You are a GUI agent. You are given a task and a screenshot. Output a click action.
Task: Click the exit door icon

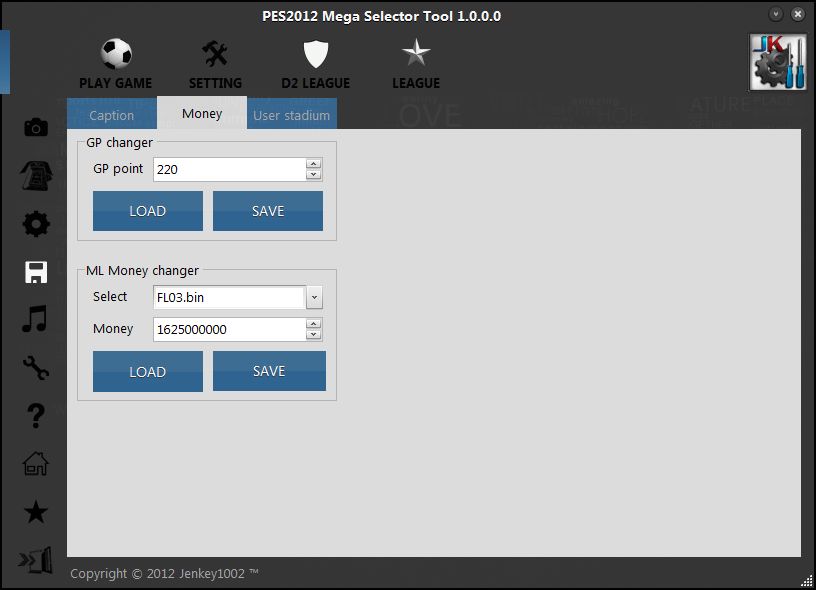click(x=36, y=561)
